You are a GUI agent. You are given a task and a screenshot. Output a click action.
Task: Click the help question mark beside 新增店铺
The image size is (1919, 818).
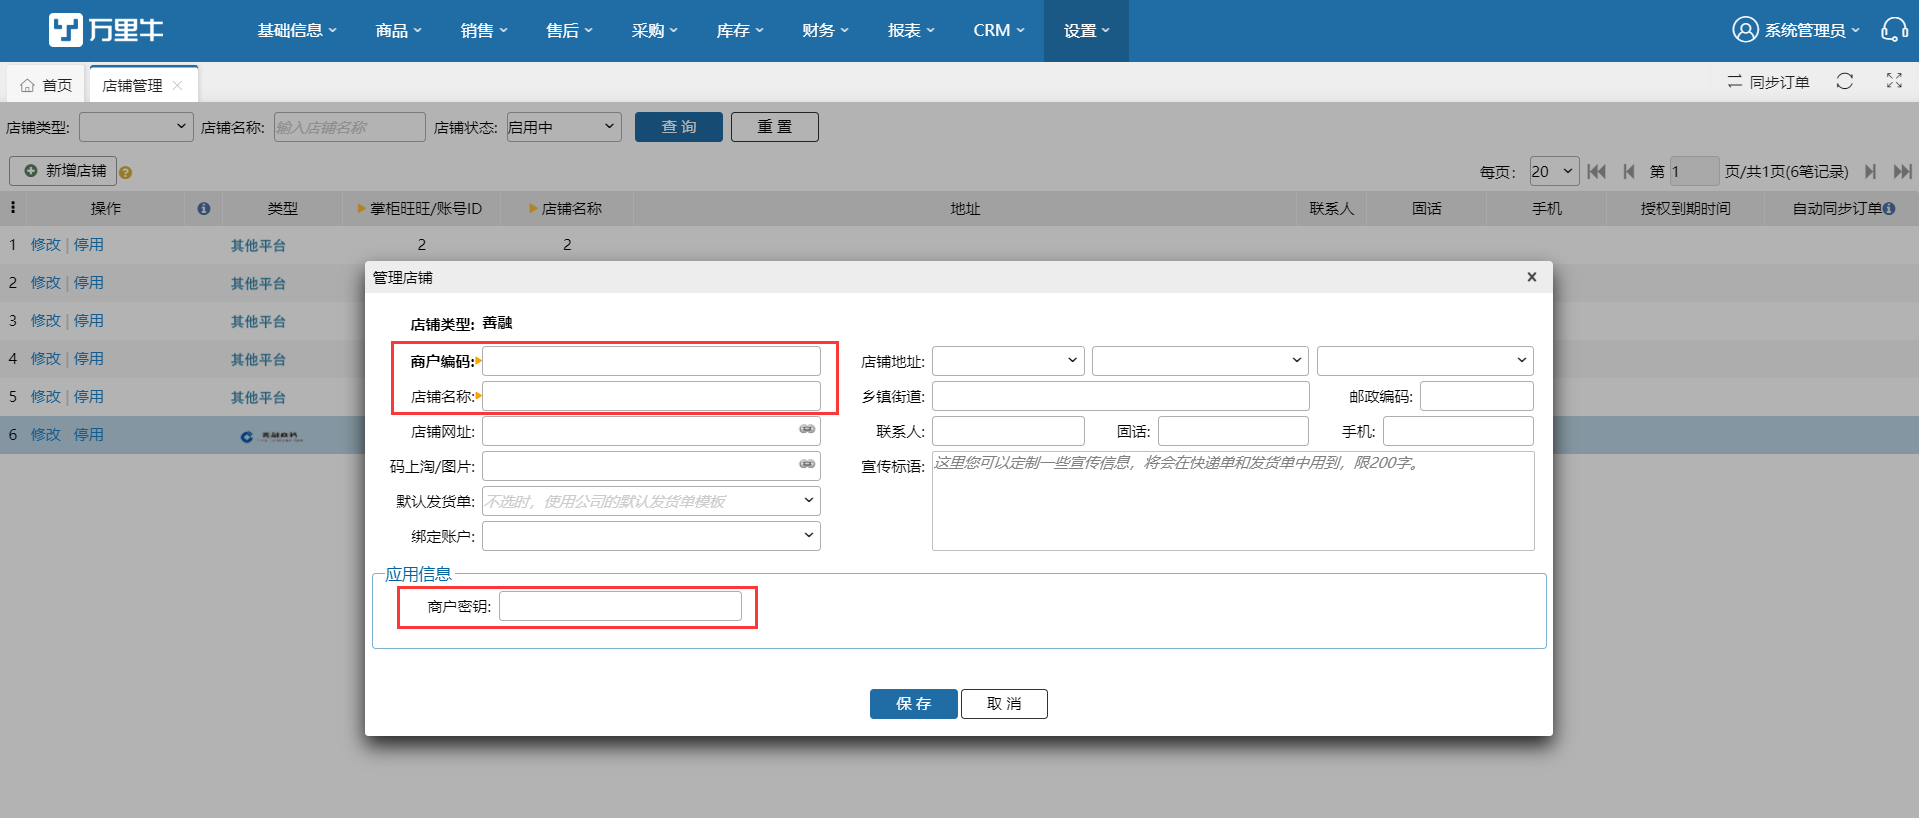tap(125, 172)
